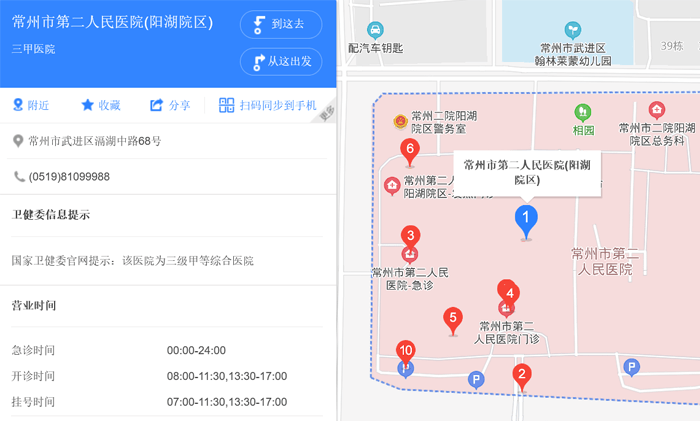The image size is (700, 421).
Task: Click the 门诊 hospital icon under marker 4
Action: tap(506, 308)
